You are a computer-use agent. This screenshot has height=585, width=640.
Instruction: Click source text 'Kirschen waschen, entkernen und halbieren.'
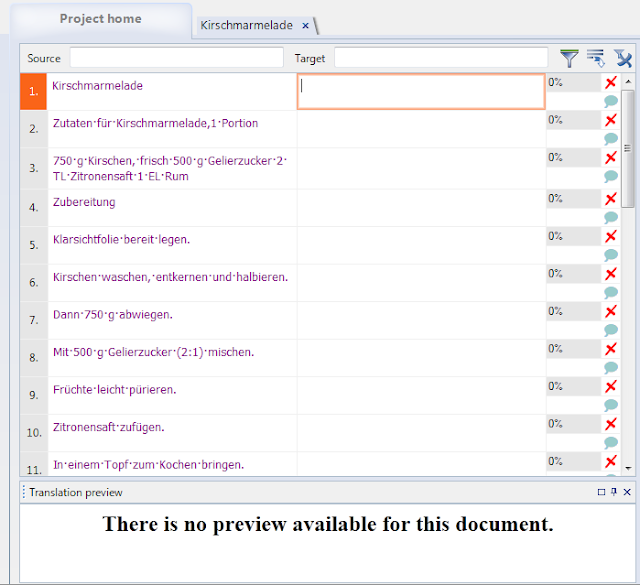click(171, 277)
